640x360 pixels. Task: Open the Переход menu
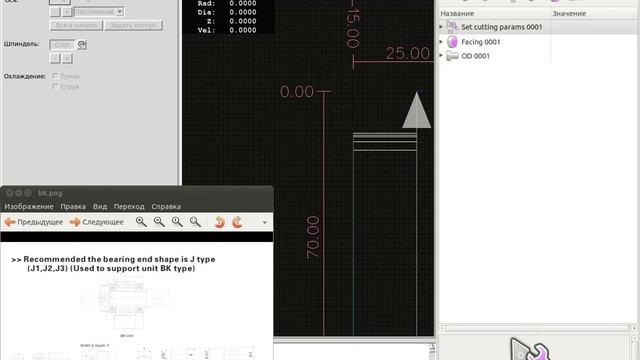(x=129, y=207)
